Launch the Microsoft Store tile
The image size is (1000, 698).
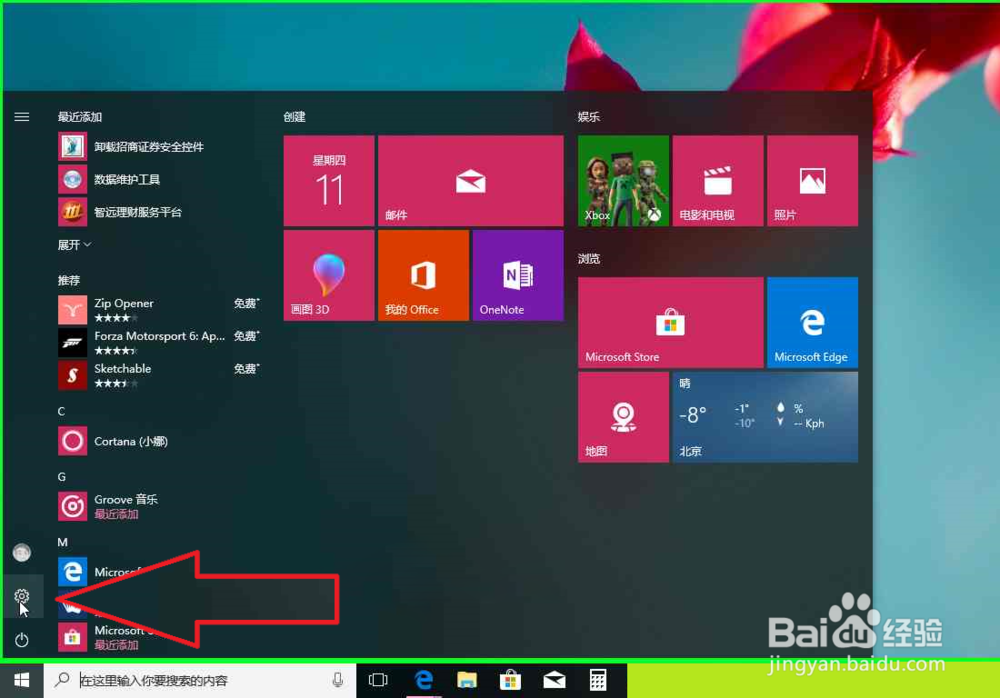(x=669, y=322)
